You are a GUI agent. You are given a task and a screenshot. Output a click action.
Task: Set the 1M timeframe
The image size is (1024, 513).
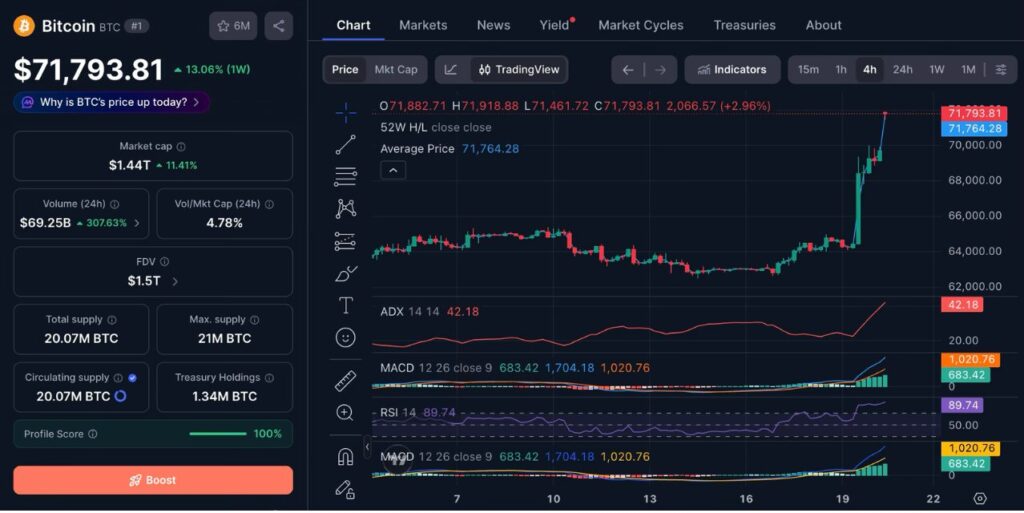point(968,70)
